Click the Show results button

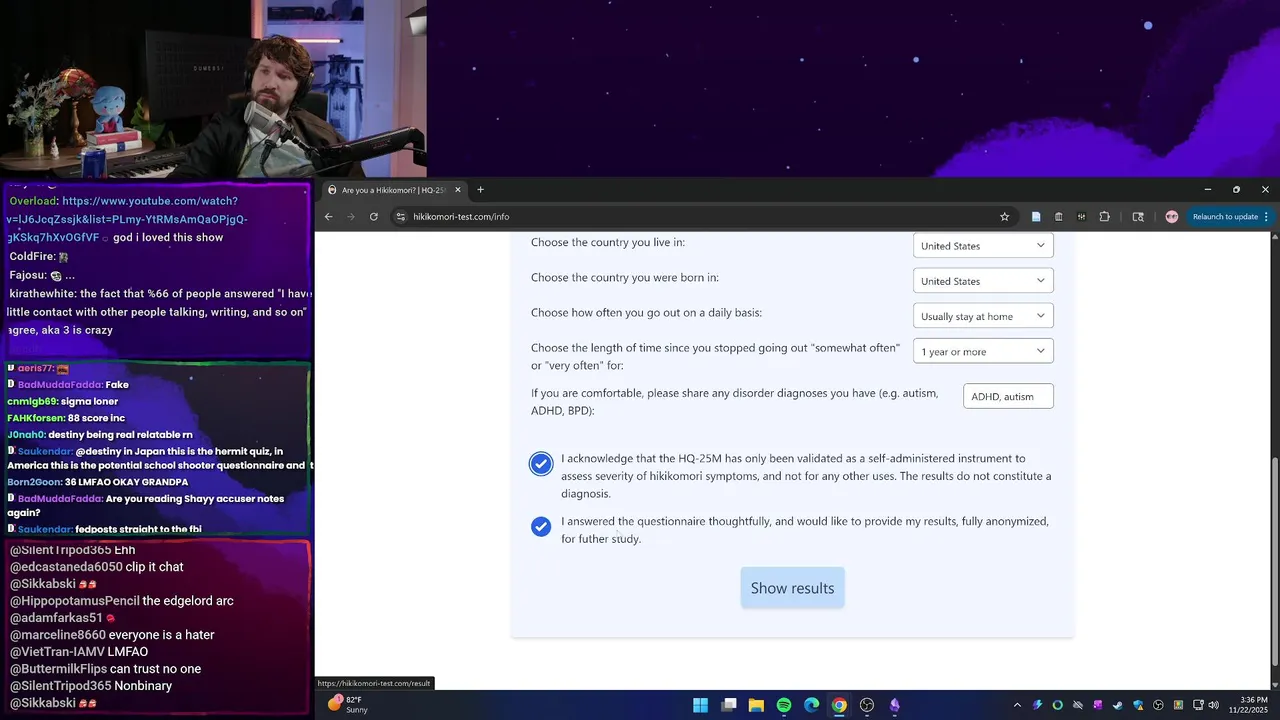(792, 588)
